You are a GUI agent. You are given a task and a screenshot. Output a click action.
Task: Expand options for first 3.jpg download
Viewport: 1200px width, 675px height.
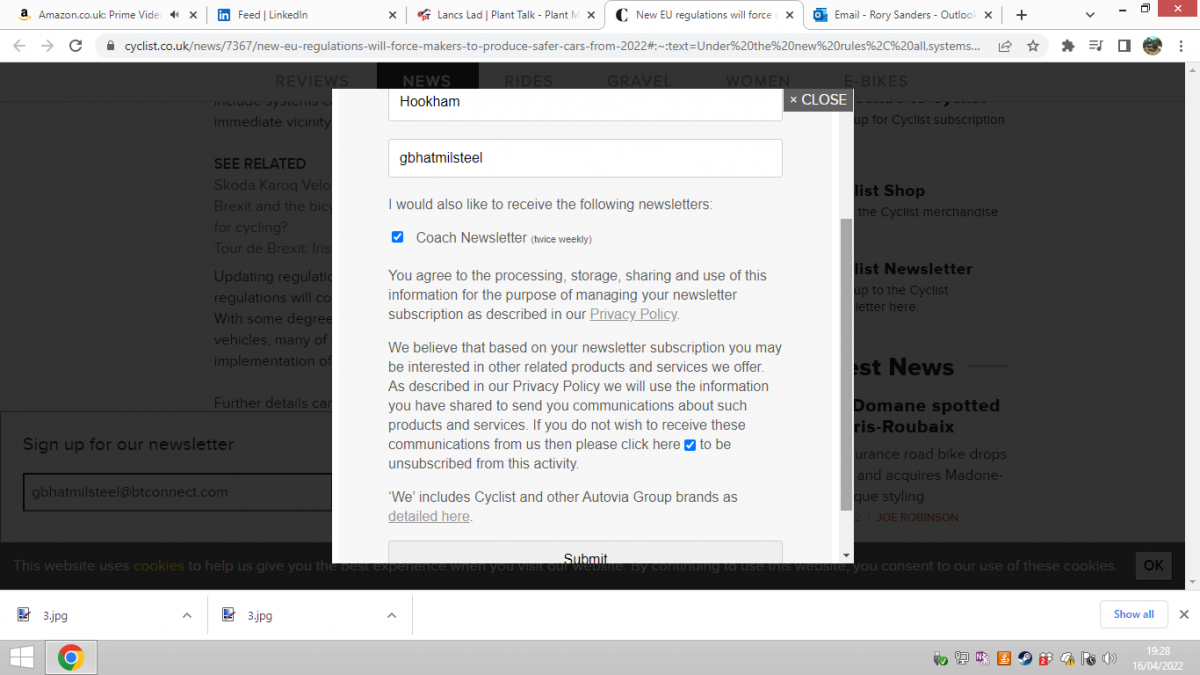(187, 615)
